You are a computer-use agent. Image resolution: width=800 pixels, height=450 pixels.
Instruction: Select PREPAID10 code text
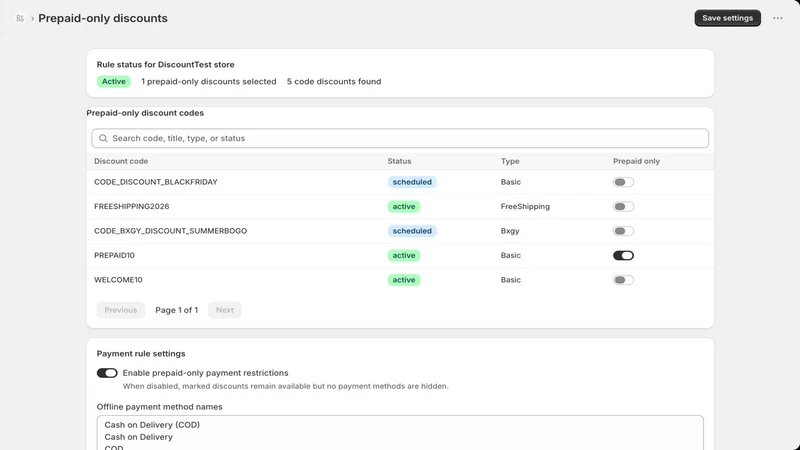tap(114, 256)
